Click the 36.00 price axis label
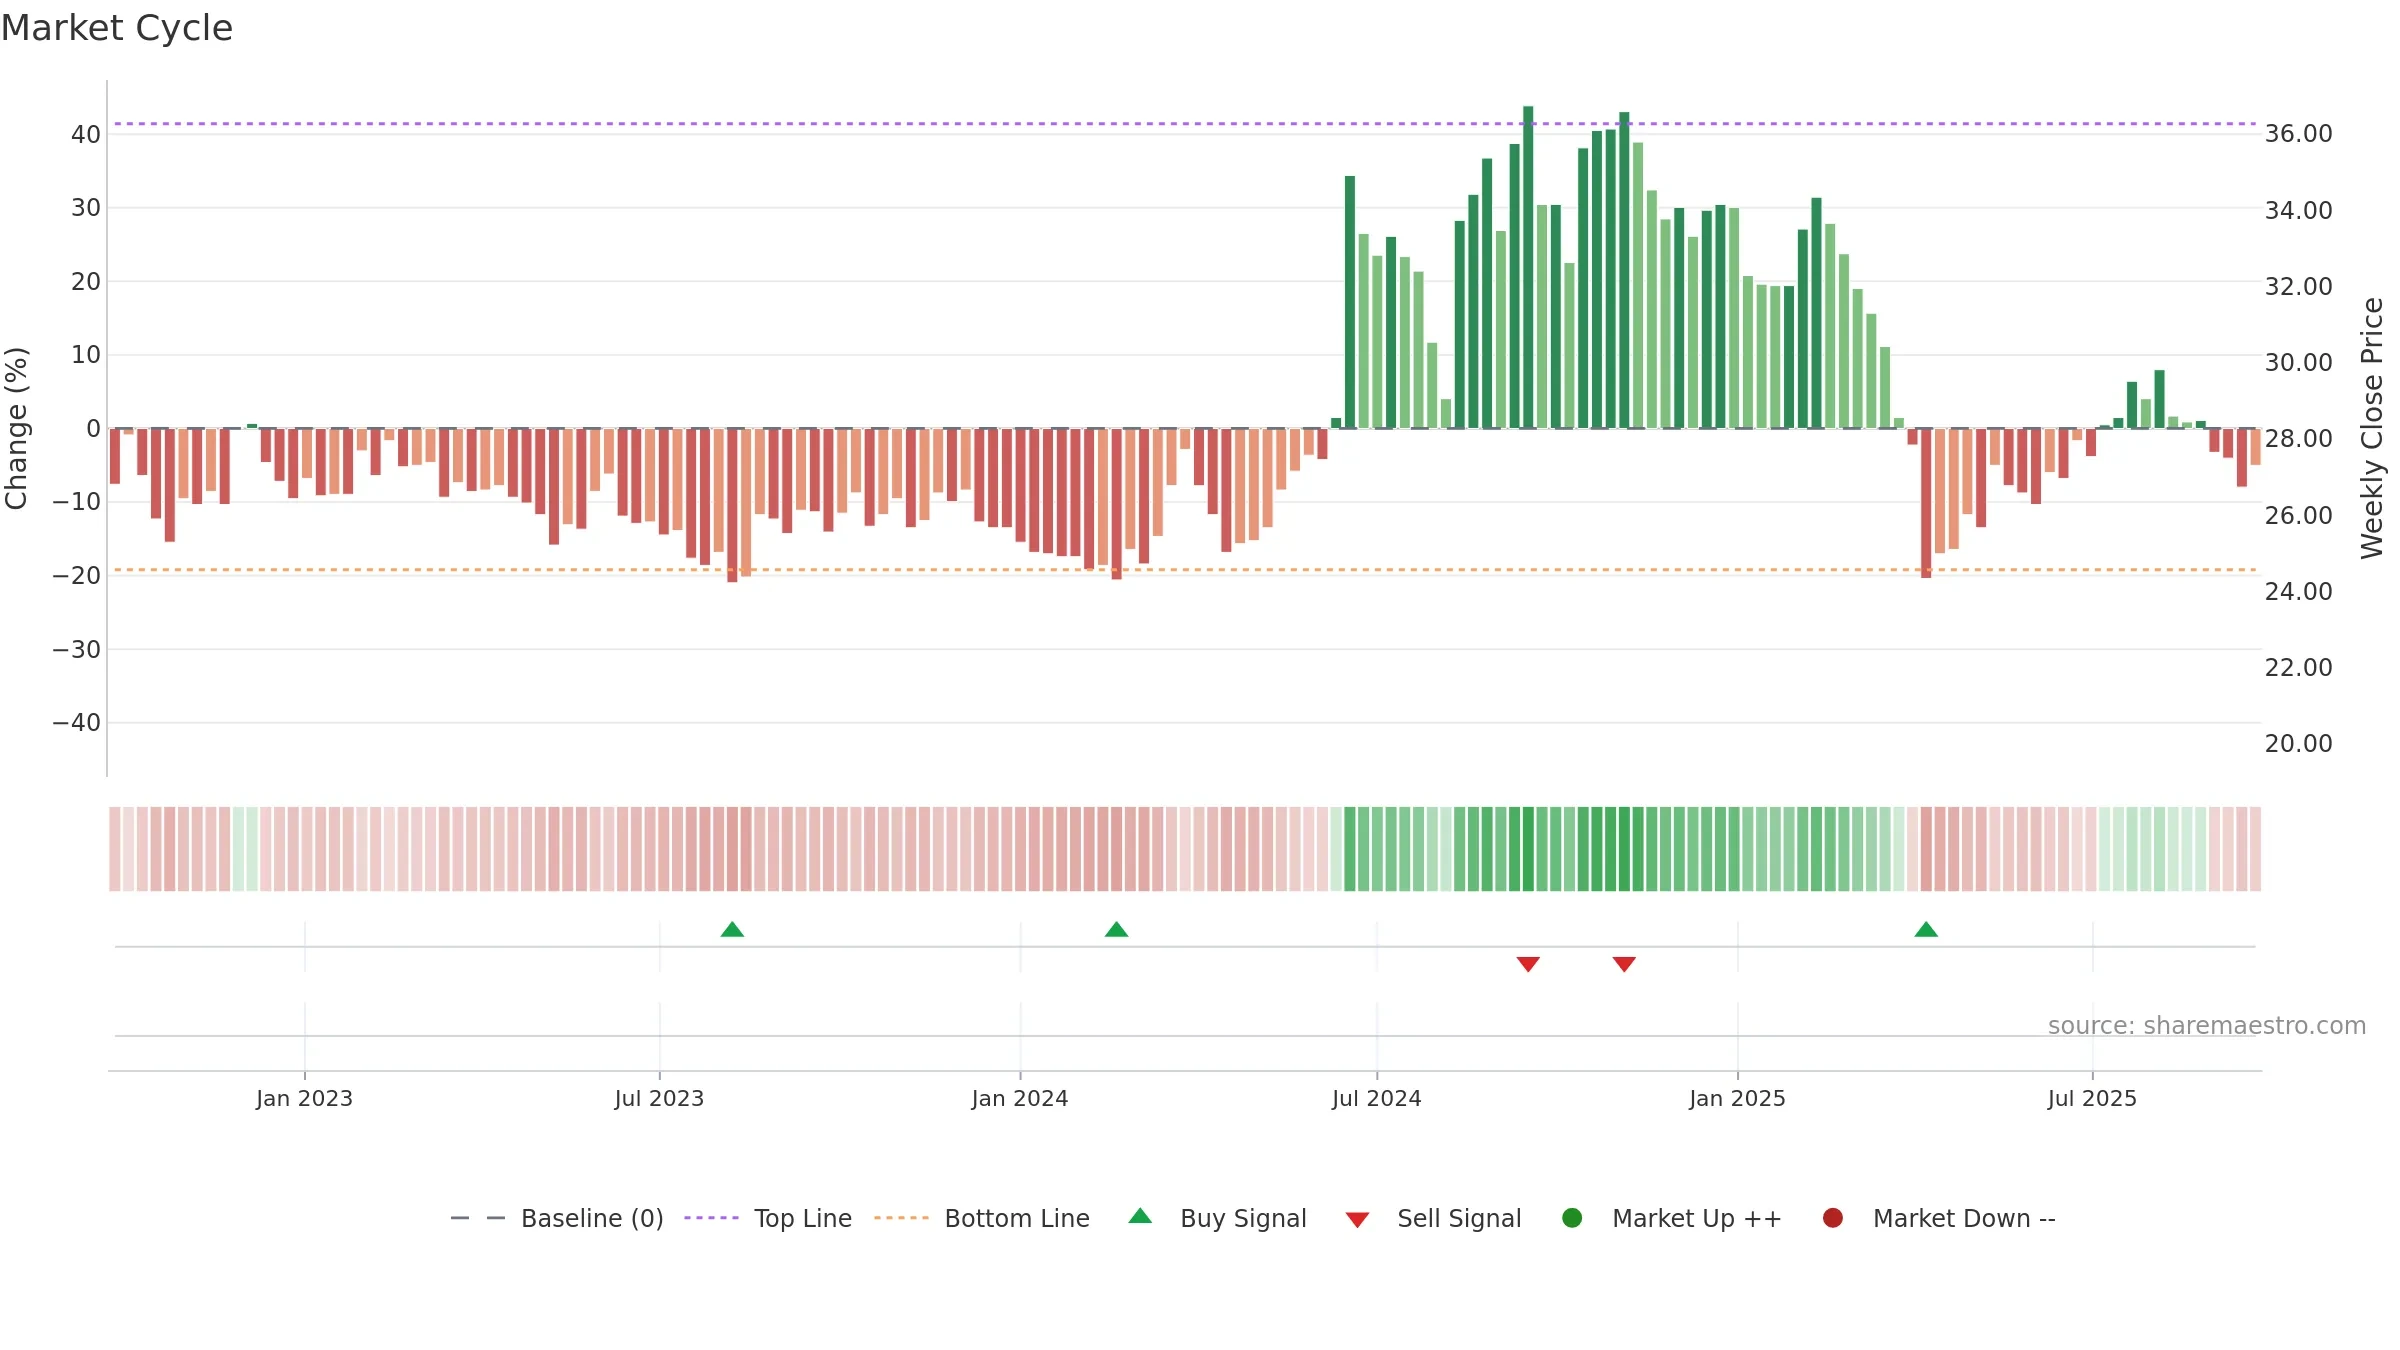This screenshot has width=2400, height=1350. (2298, 134)
